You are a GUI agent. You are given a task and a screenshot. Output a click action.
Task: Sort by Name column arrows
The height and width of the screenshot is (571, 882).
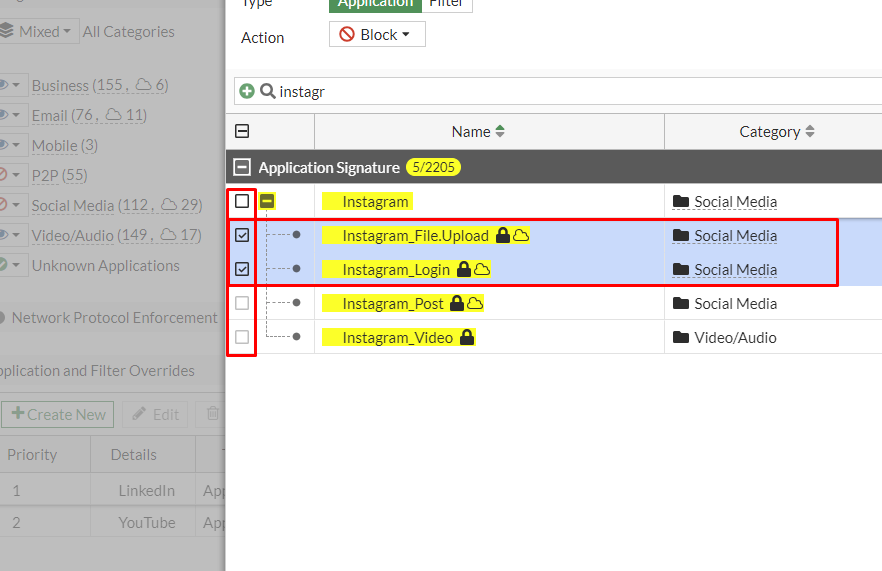(500, 132)
